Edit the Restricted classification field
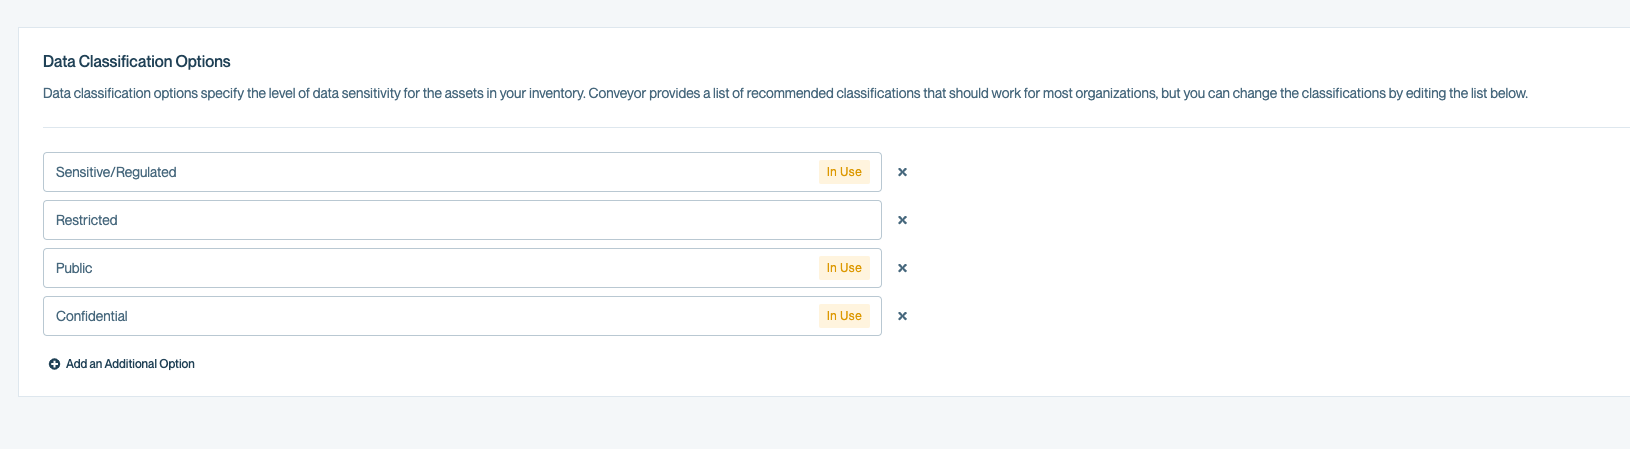 click(400, 220)
